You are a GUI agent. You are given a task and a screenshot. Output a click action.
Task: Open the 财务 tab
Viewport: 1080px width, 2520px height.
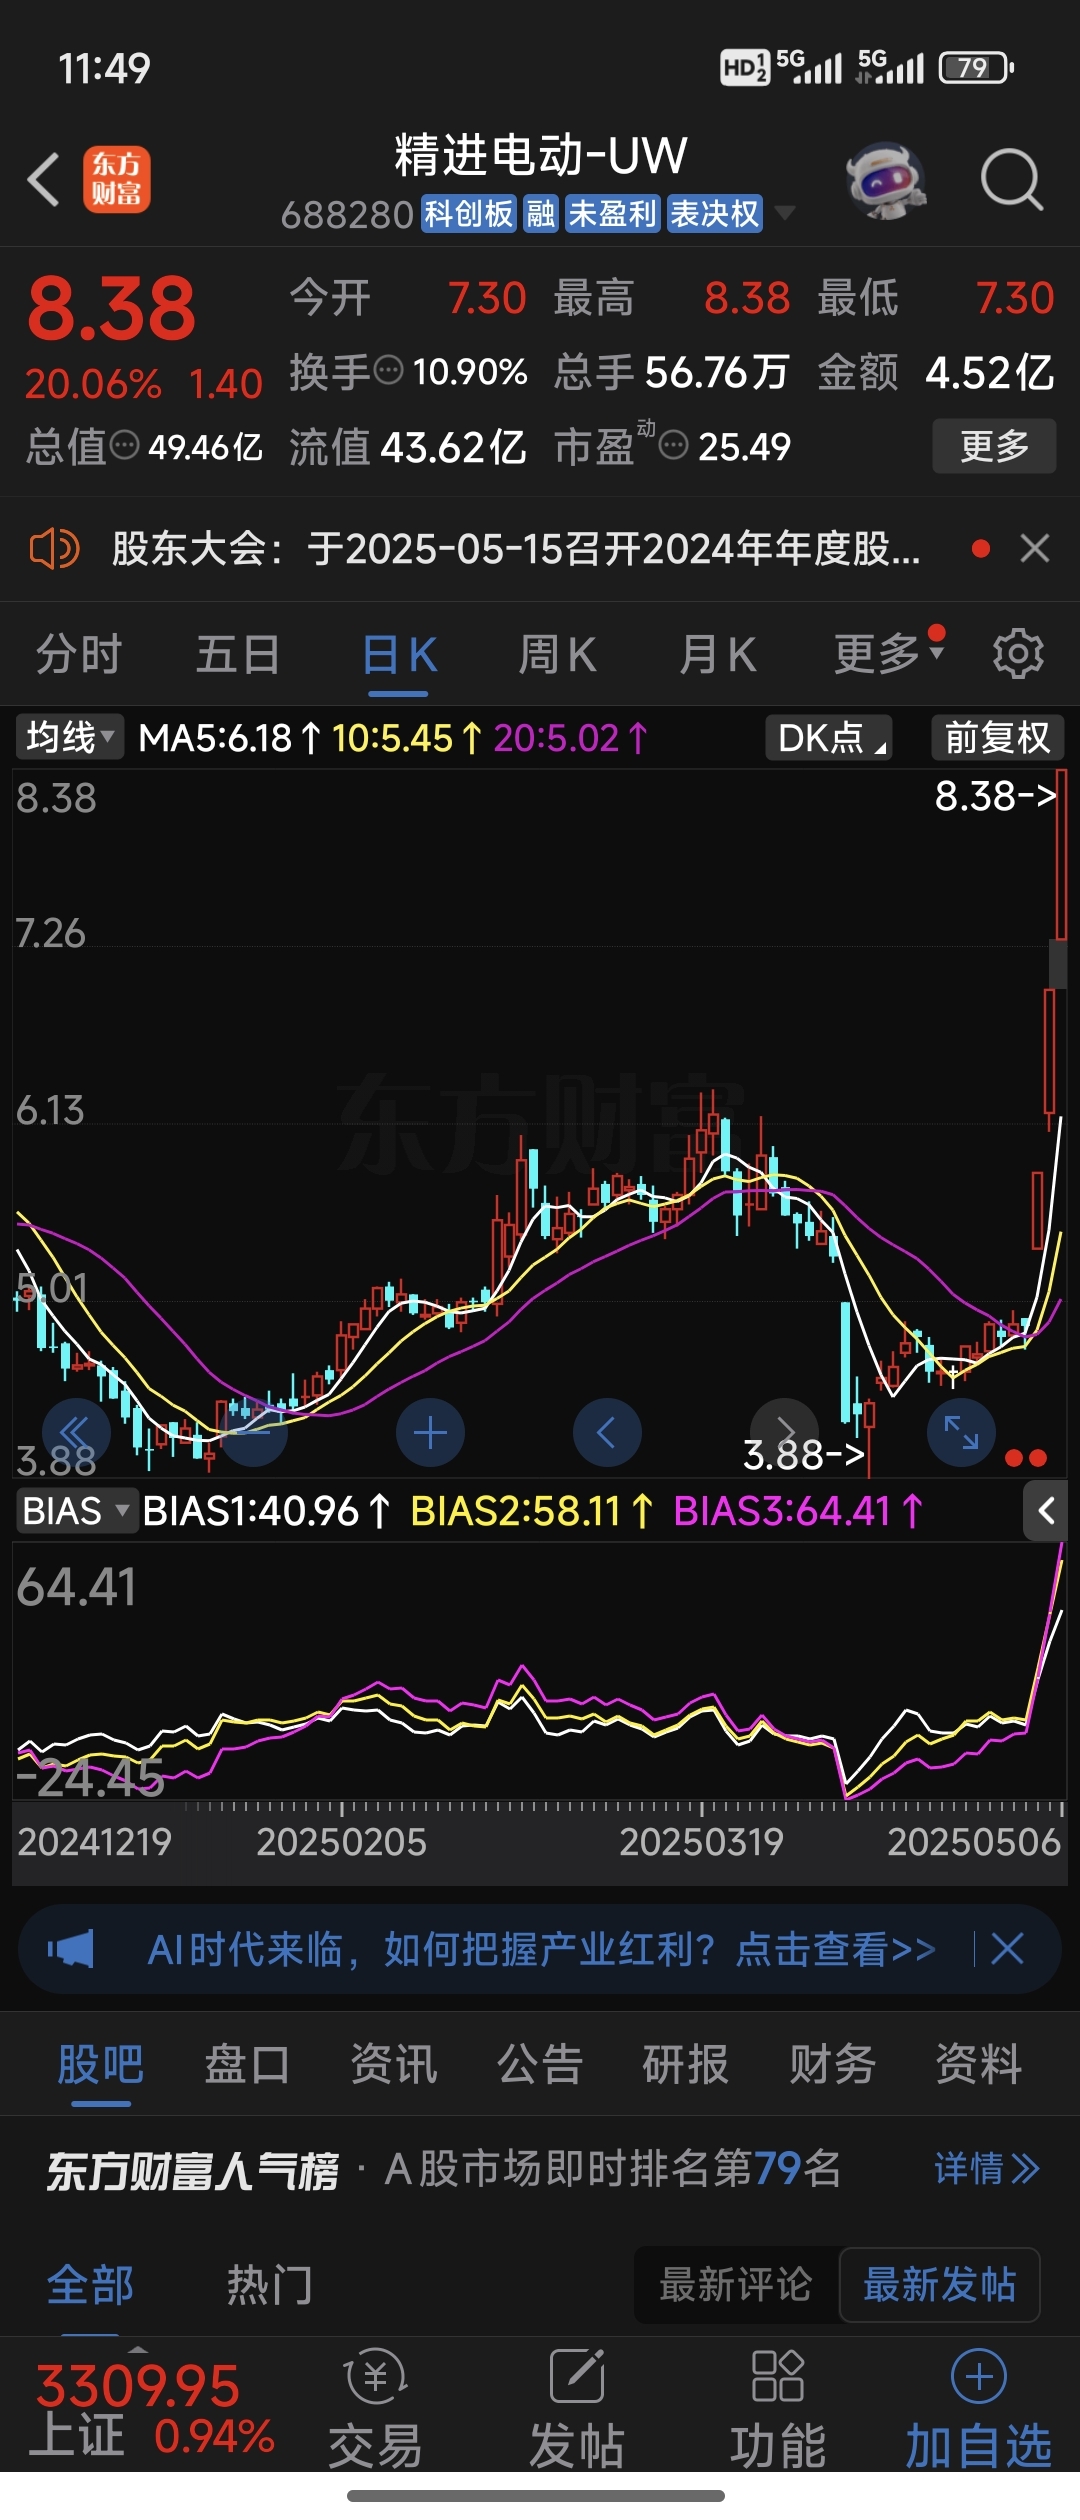[x=833, y=2064]
